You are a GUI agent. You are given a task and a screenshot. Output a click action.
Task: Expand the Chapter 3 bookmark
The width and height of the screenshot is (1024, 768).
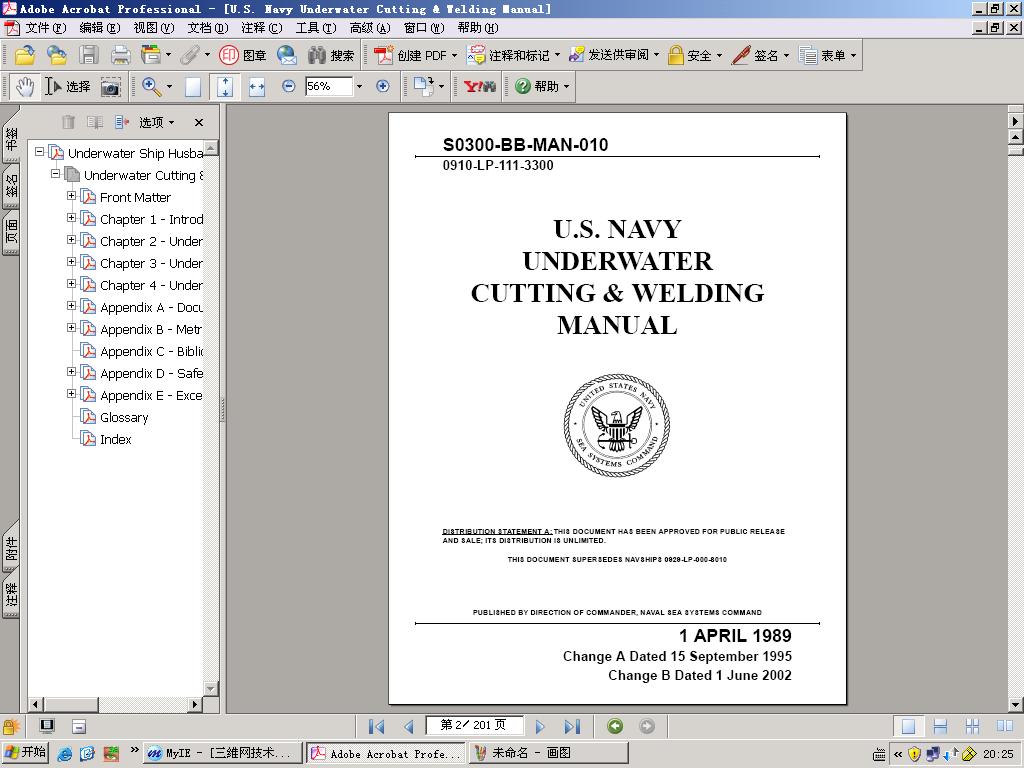pos(71,262)
